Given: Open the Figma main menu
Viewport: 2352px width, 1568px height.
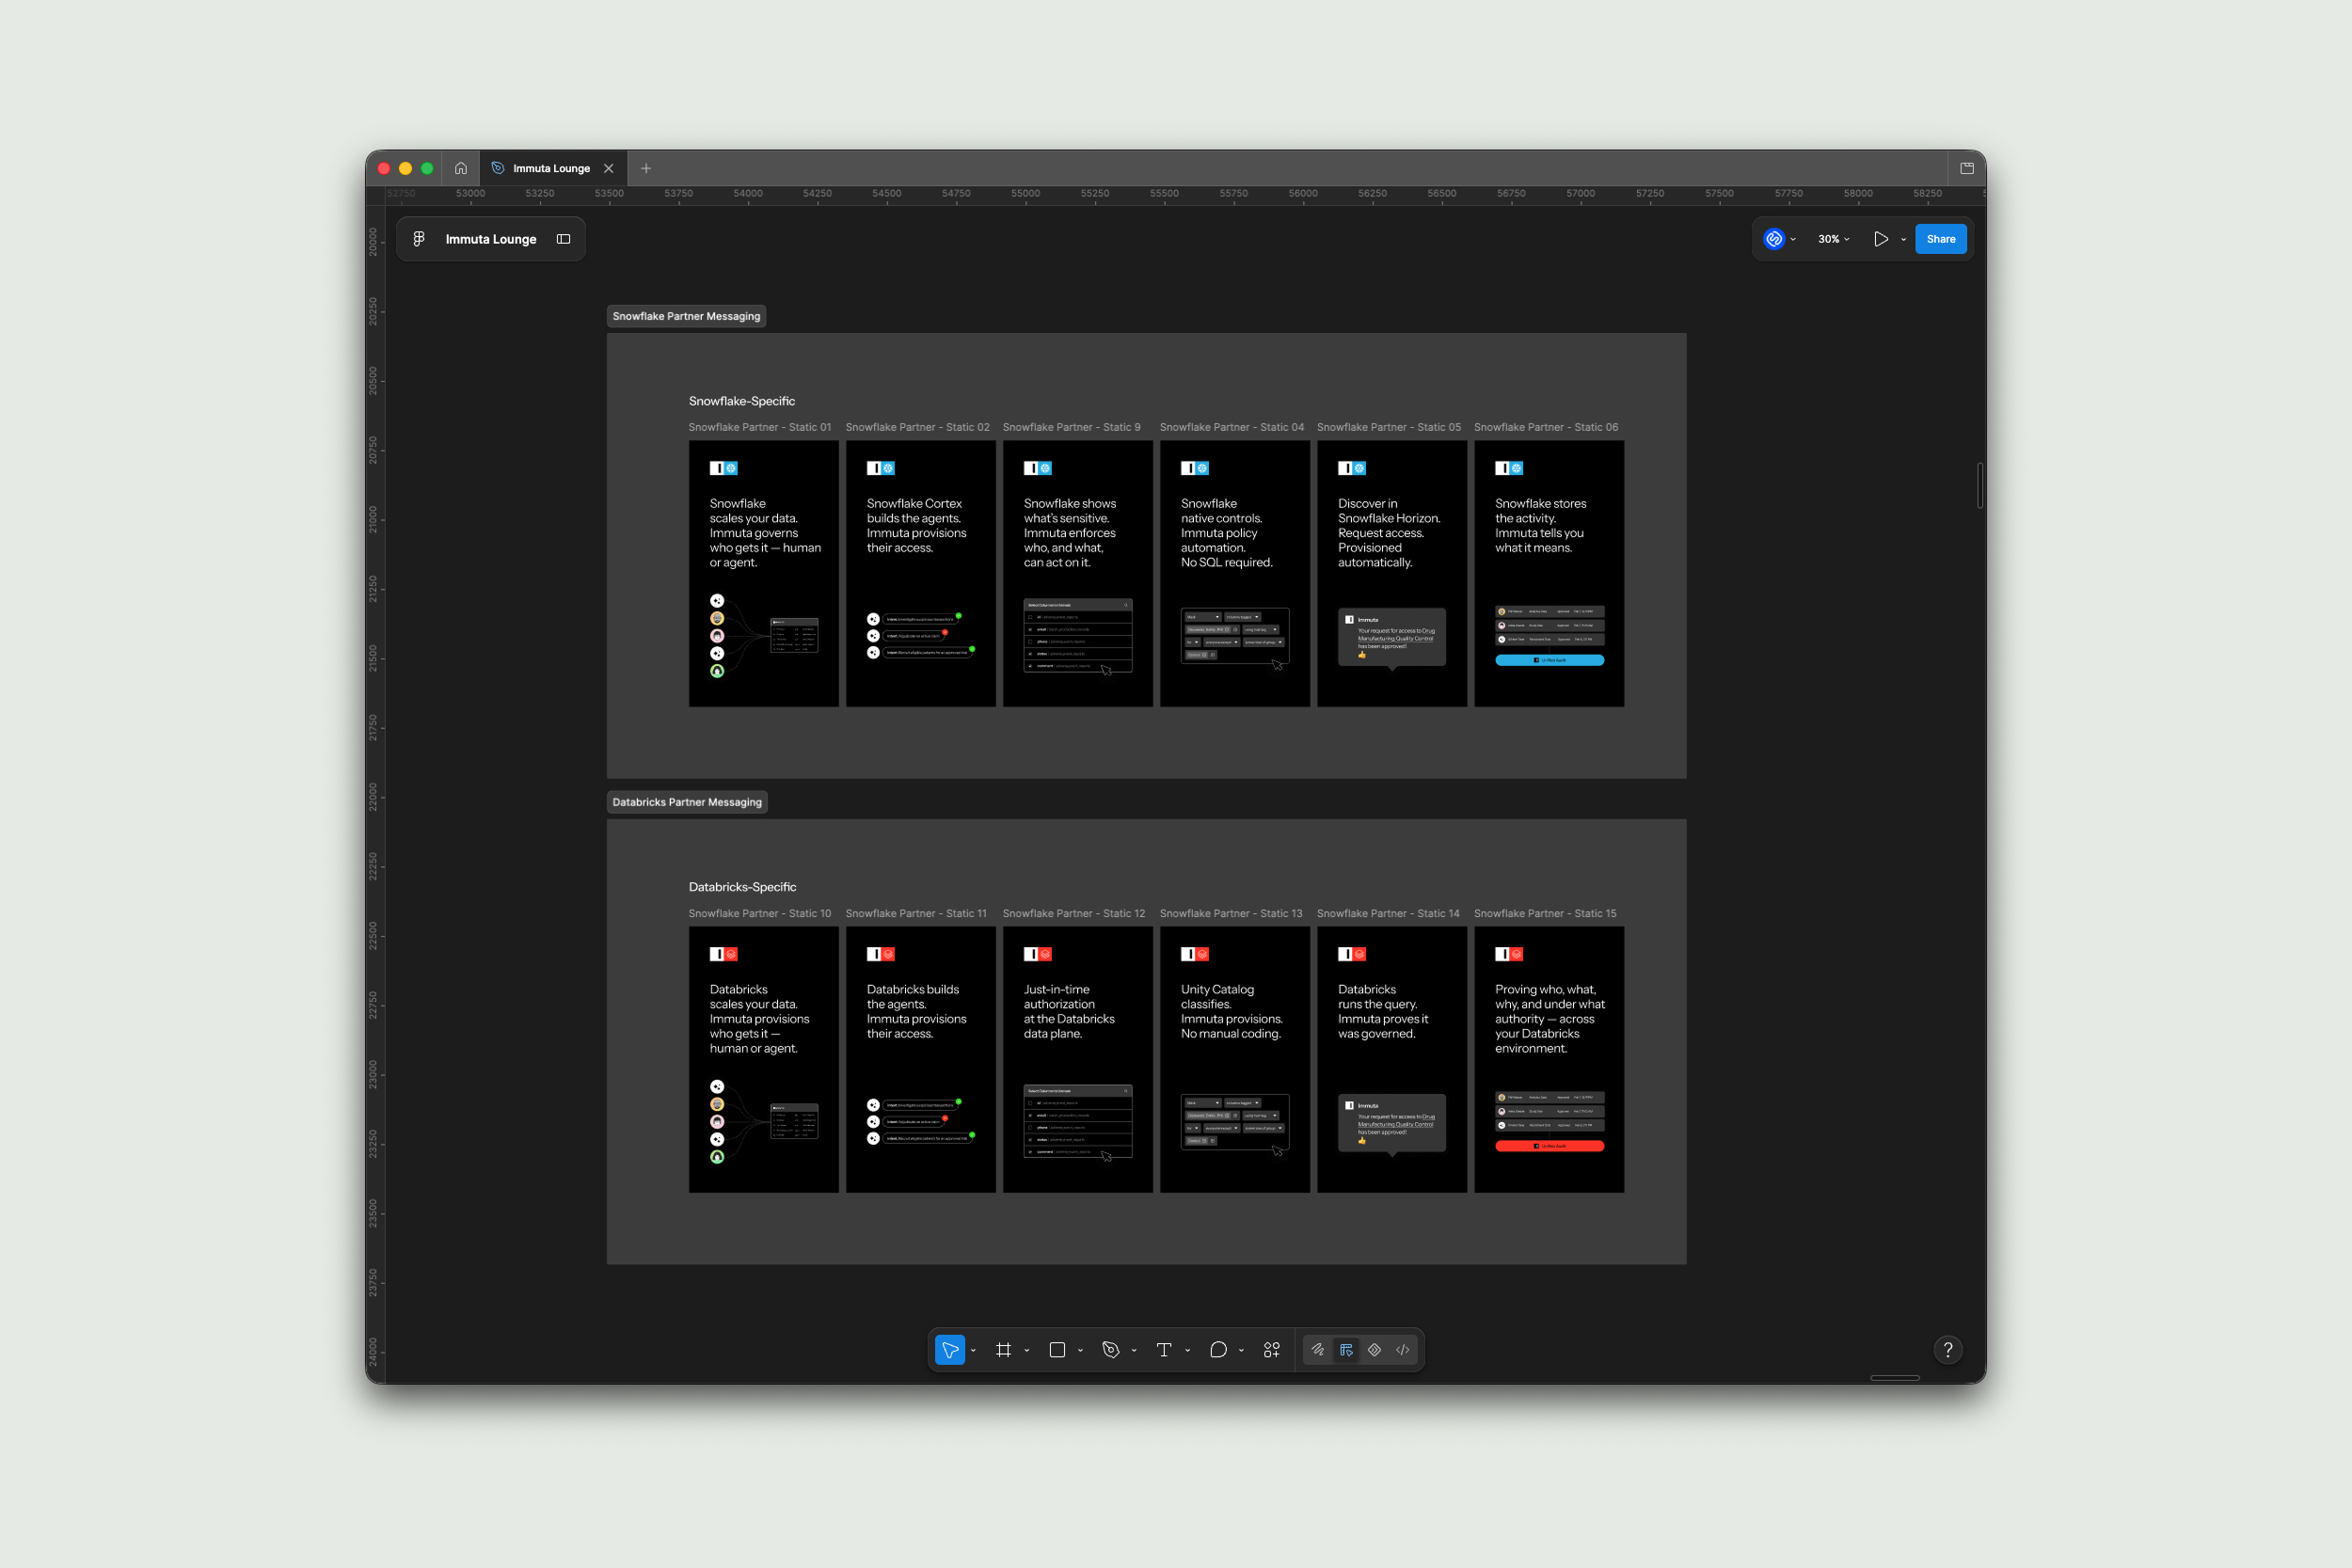Looking at the screenshot, I should (420, 239).
